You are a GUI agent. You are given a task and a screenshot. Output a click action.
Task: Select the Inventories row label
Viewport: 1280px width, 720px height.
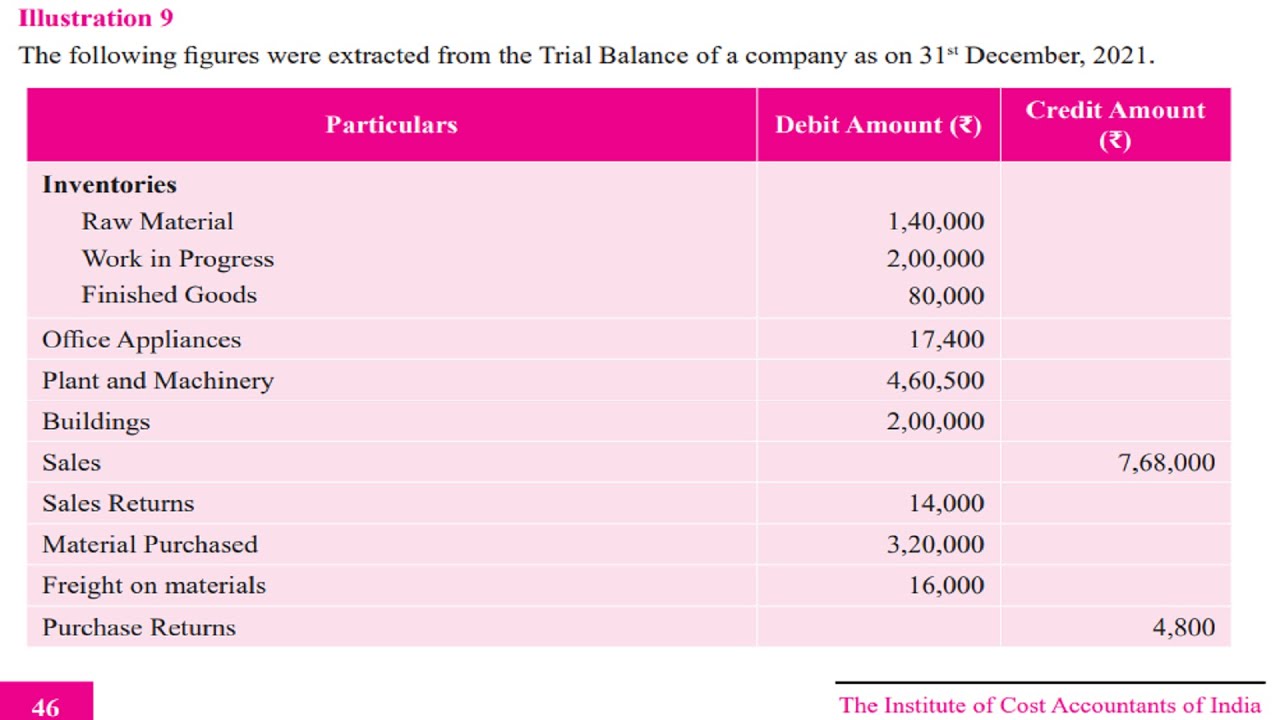tap(109, 185)
